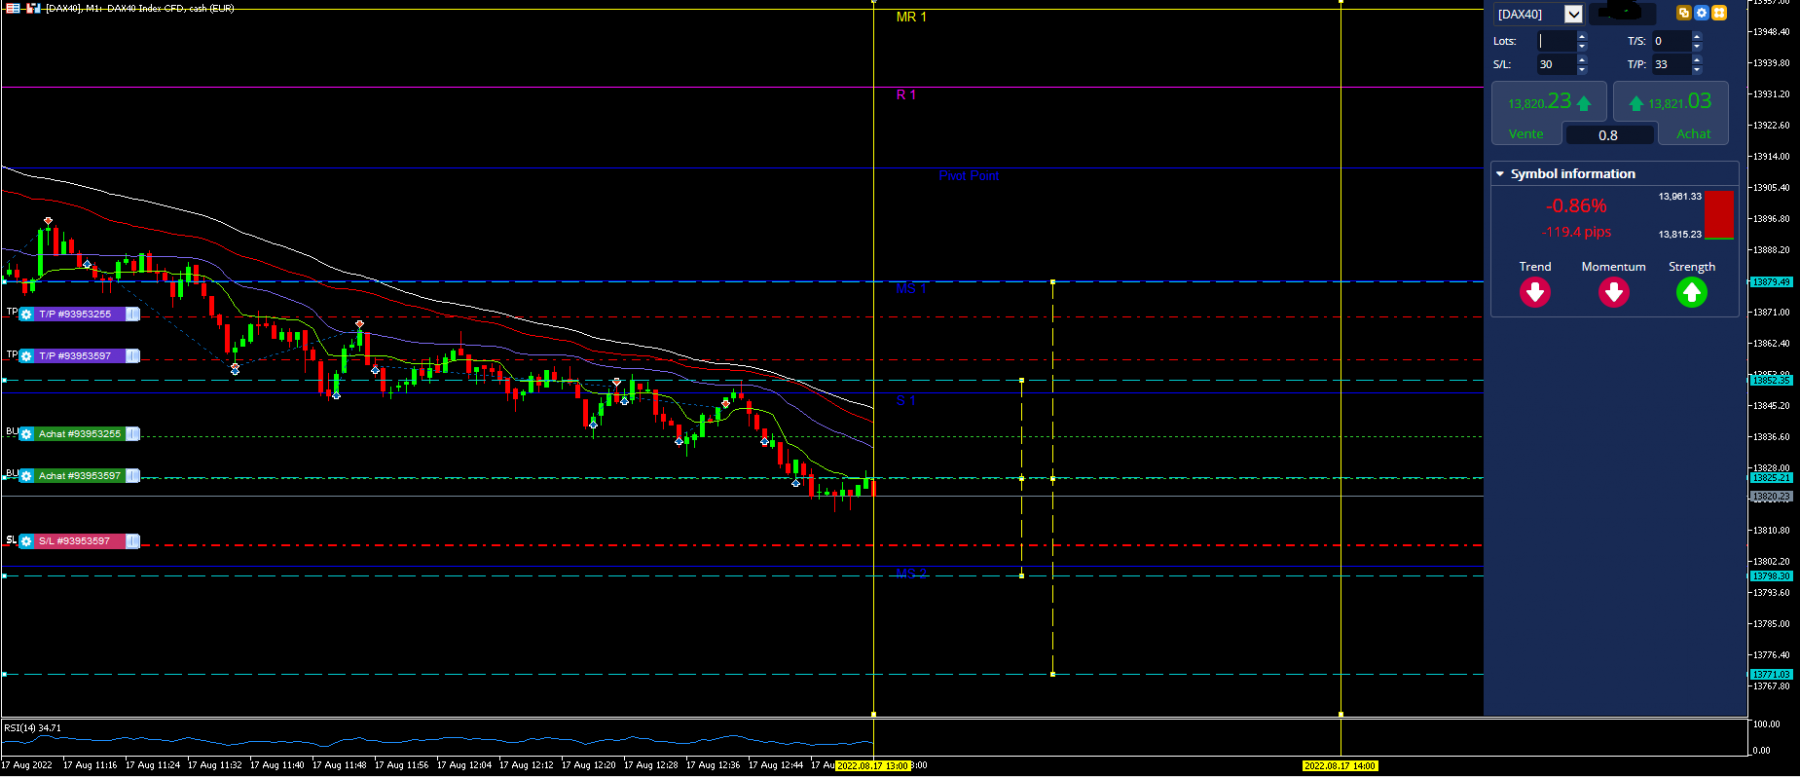Click the -119.4 pips value
This screenshot has width=1800, height=778.
point(1576,232)
